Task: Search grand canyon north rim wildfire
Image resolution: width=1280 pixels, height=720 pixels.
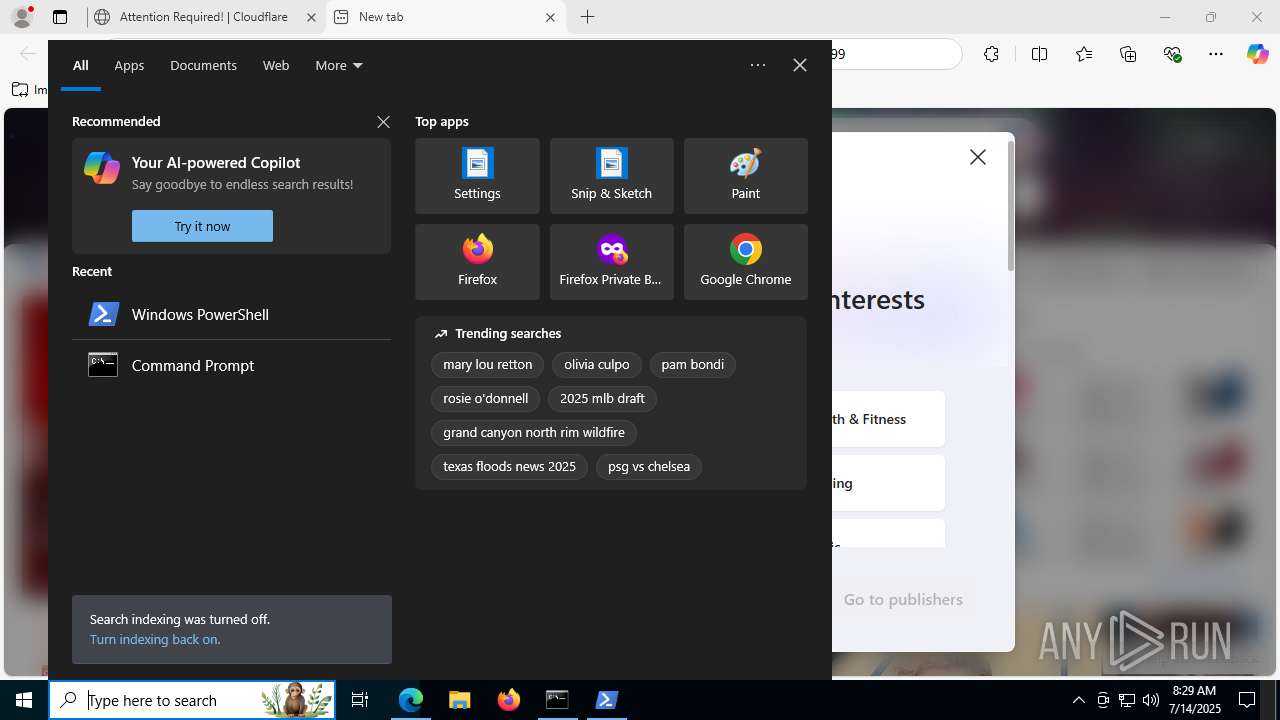Action: [x=534, y=432]
